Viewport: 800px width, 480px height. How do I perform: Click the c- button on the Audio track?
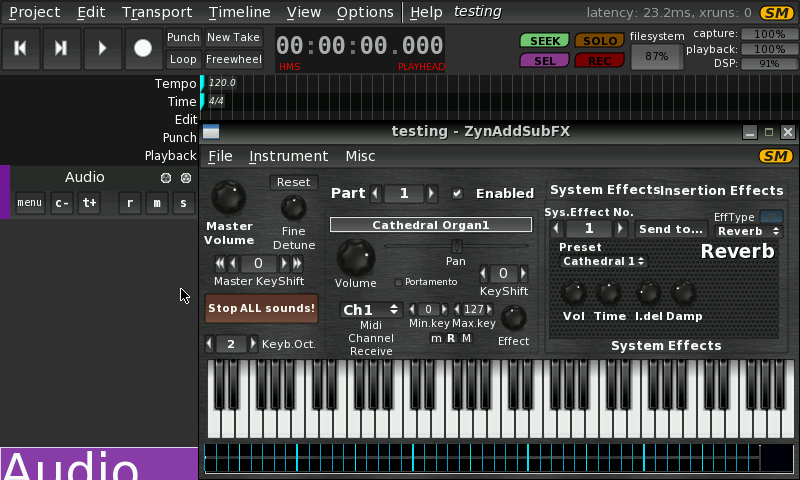[x=62, y=203]
